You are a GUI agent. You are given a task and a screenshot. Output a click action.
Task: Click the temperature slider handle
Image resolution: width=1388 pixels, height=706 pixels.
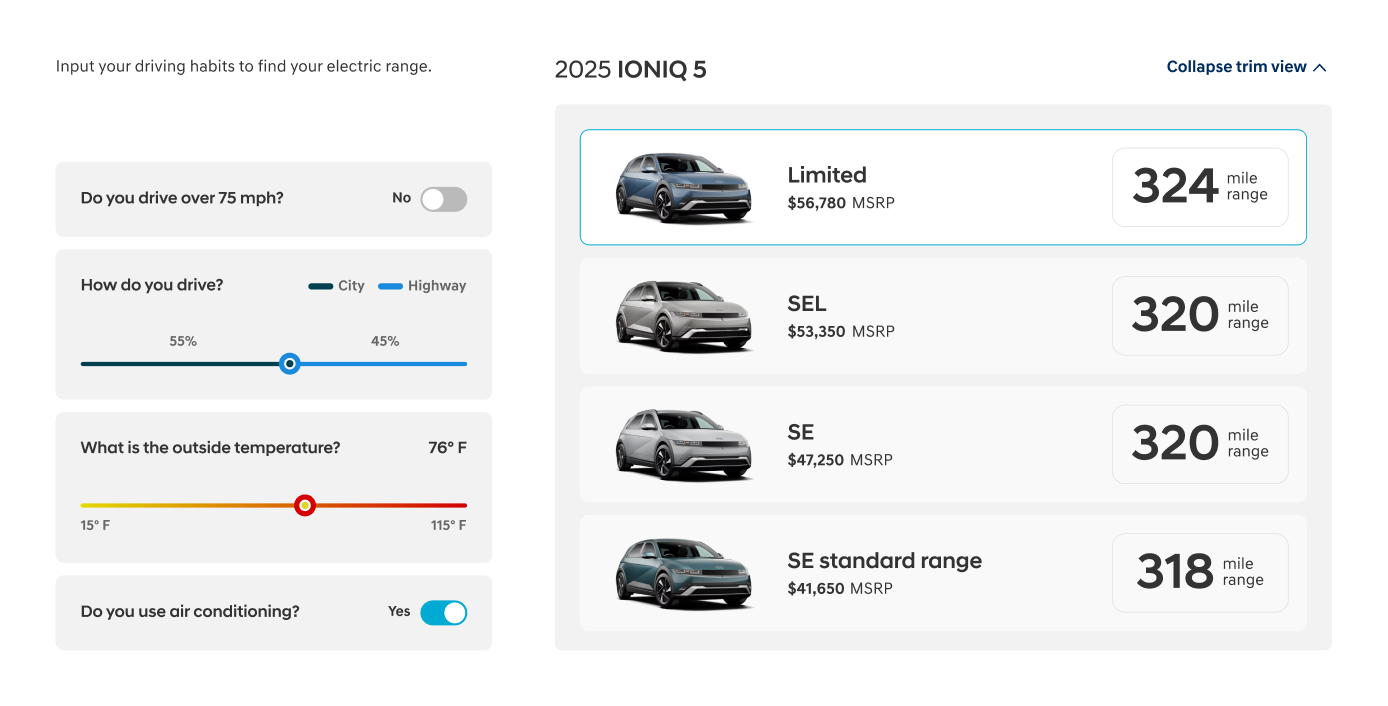click(305, 505)
